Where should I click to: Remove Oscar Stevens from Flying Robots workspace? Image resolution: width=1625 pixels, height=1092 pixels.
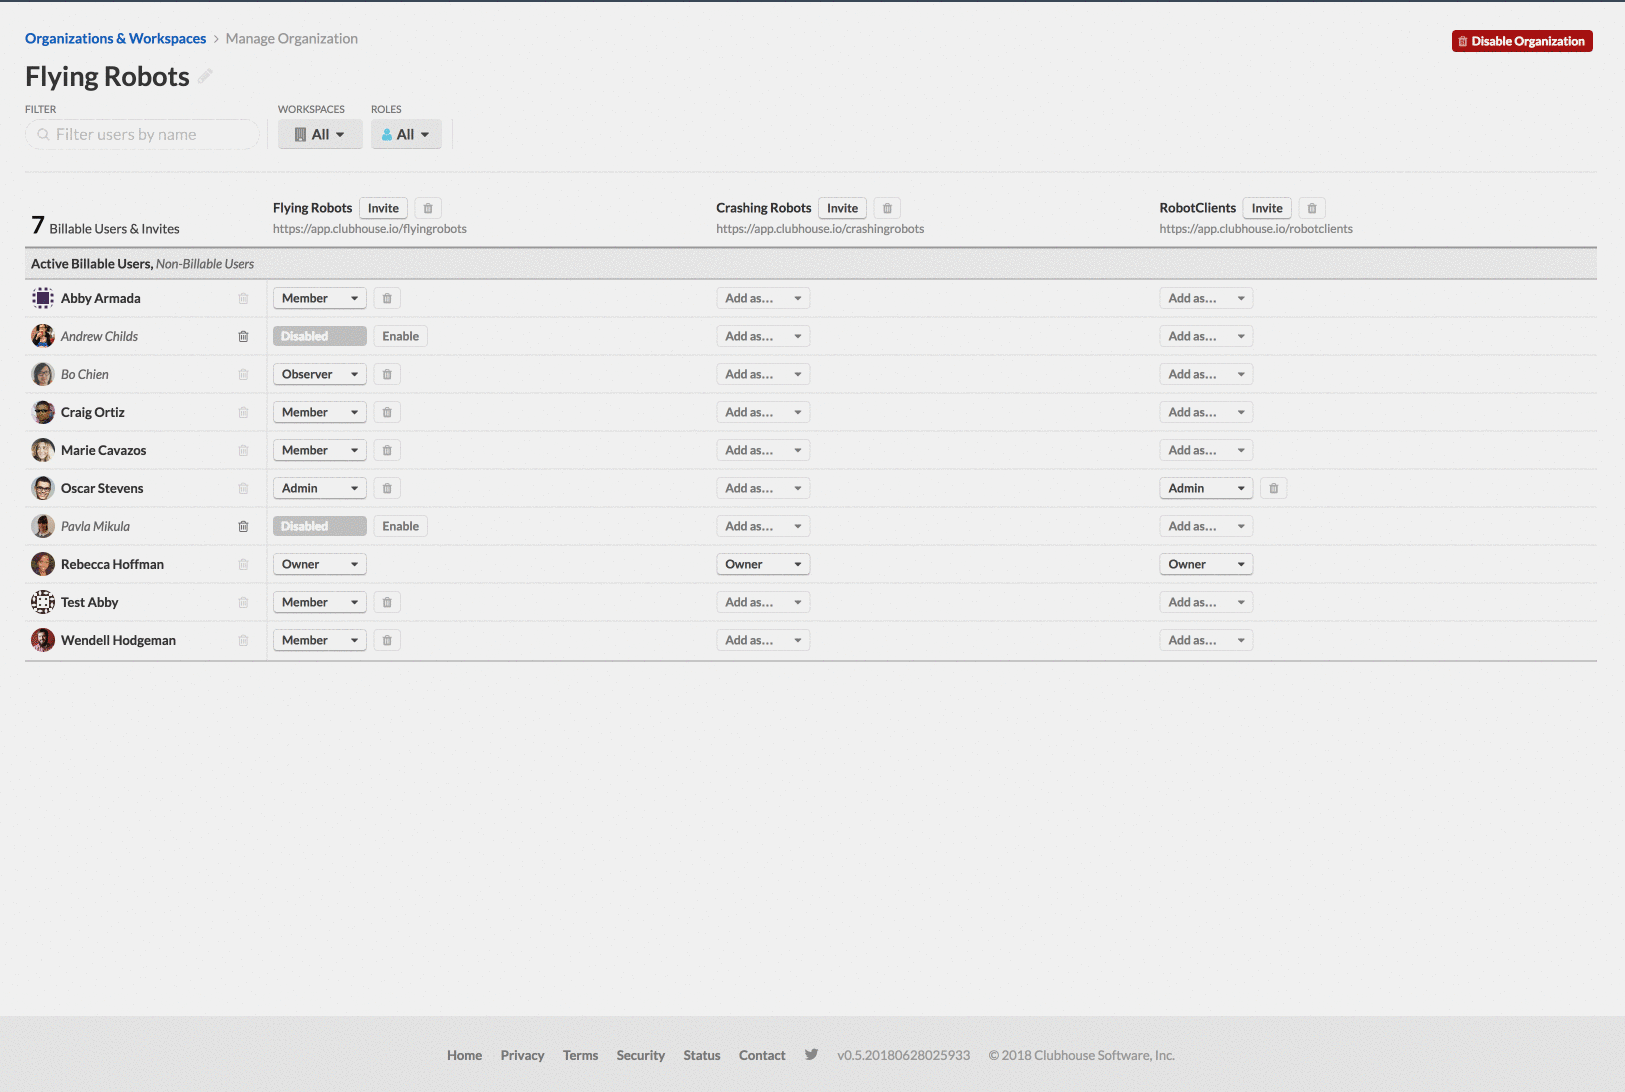pyautogui.click(x=387, y=488)
